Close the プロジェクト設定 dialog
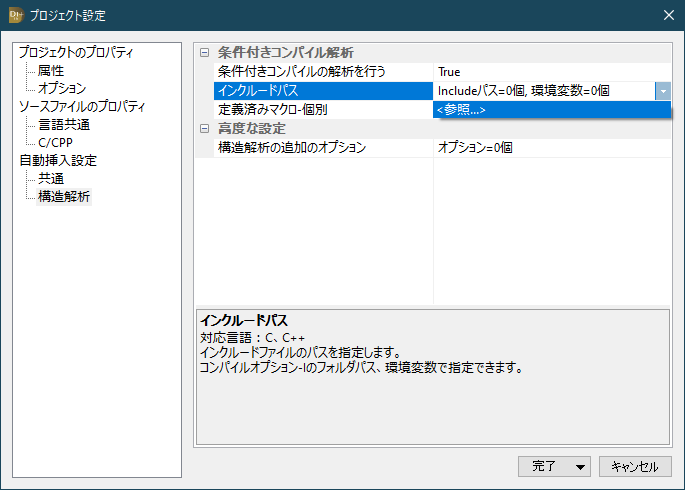The width and height of the screenshot is (685, 490). (x=668, y=15)
